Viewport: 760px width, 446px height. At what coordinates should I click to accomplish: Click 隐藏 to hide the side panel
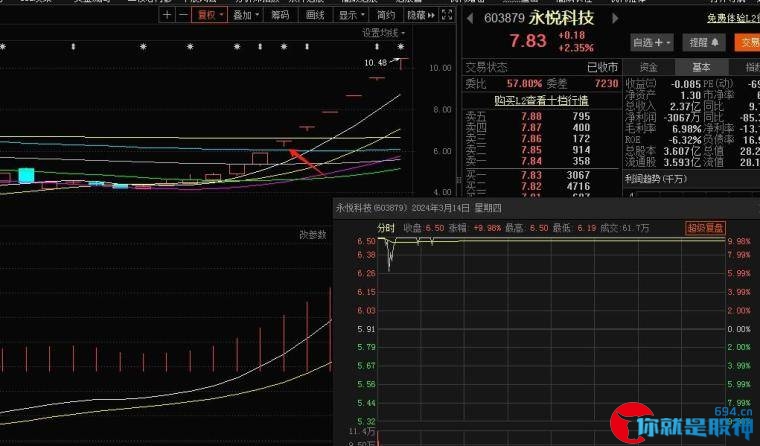[421, 15]
